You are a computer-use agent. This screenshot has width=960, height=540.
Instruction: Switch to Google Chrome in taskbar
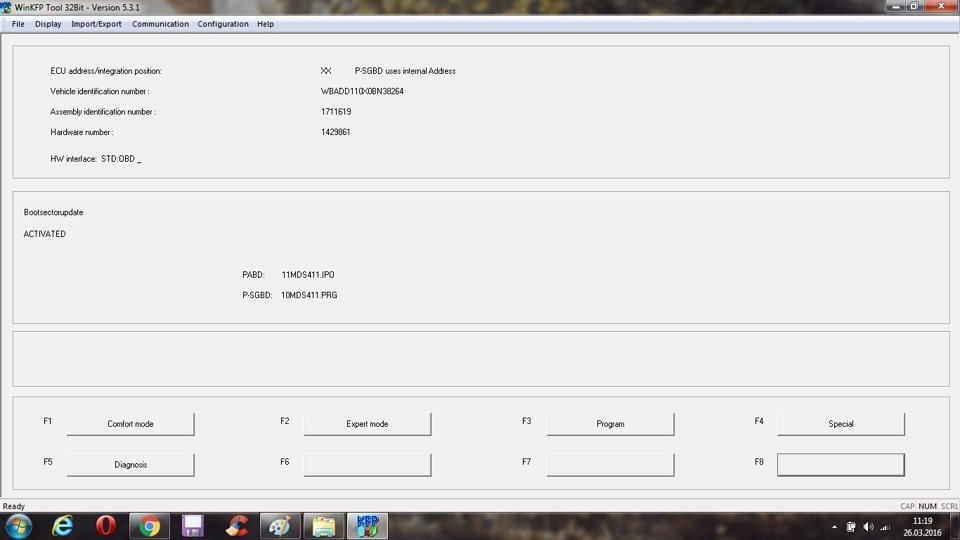pos(150,526)
